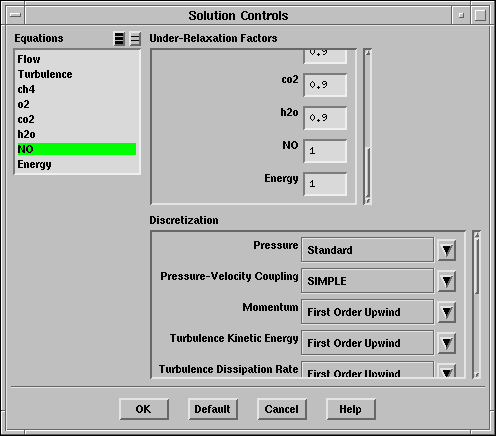The image size is (496, 436).
Task: Click SIMPLE coupling scheme field
Action: click(x=367, y=281)
